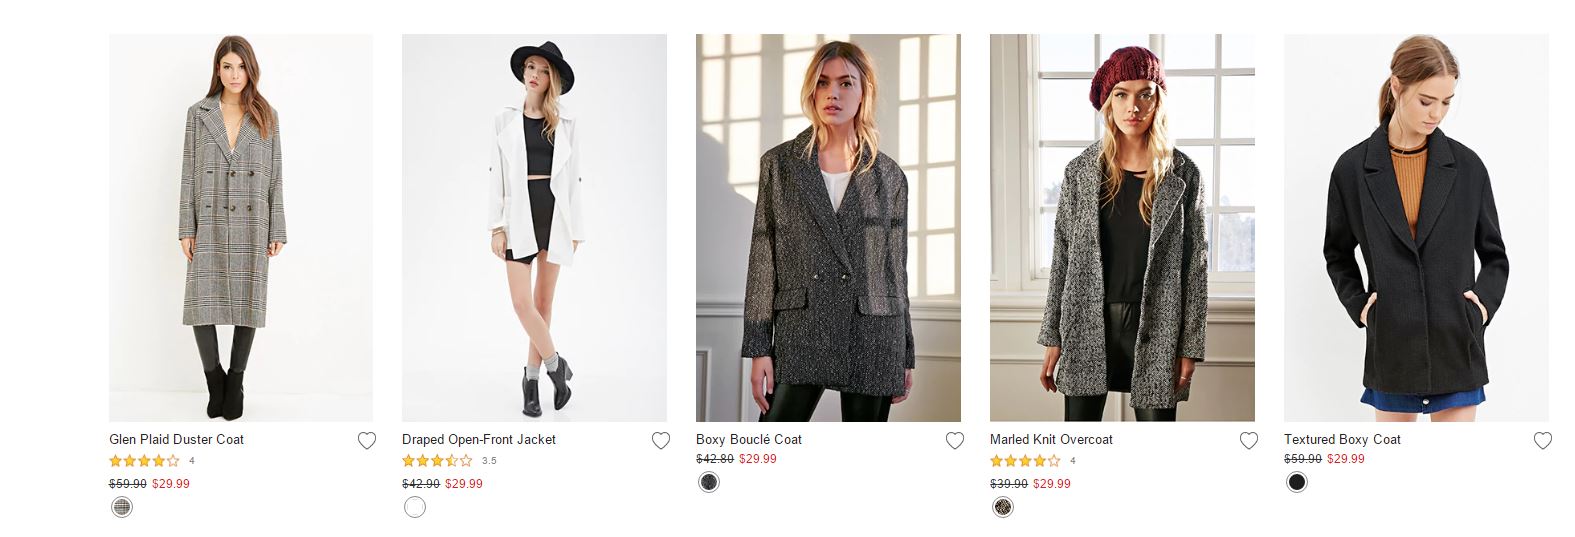Favorite the Glen Plaid Duster Coat heart
The height and width of the screenshot is (537, 1575).
[367, 441]
